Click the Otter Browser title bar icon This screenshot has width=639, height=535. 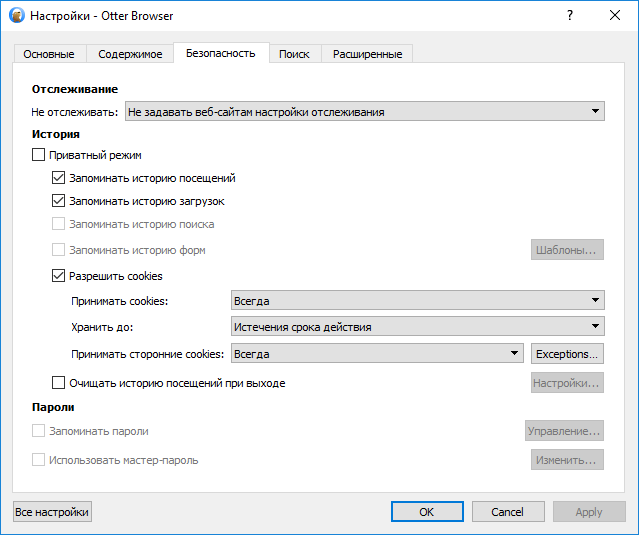click(17, 17)
